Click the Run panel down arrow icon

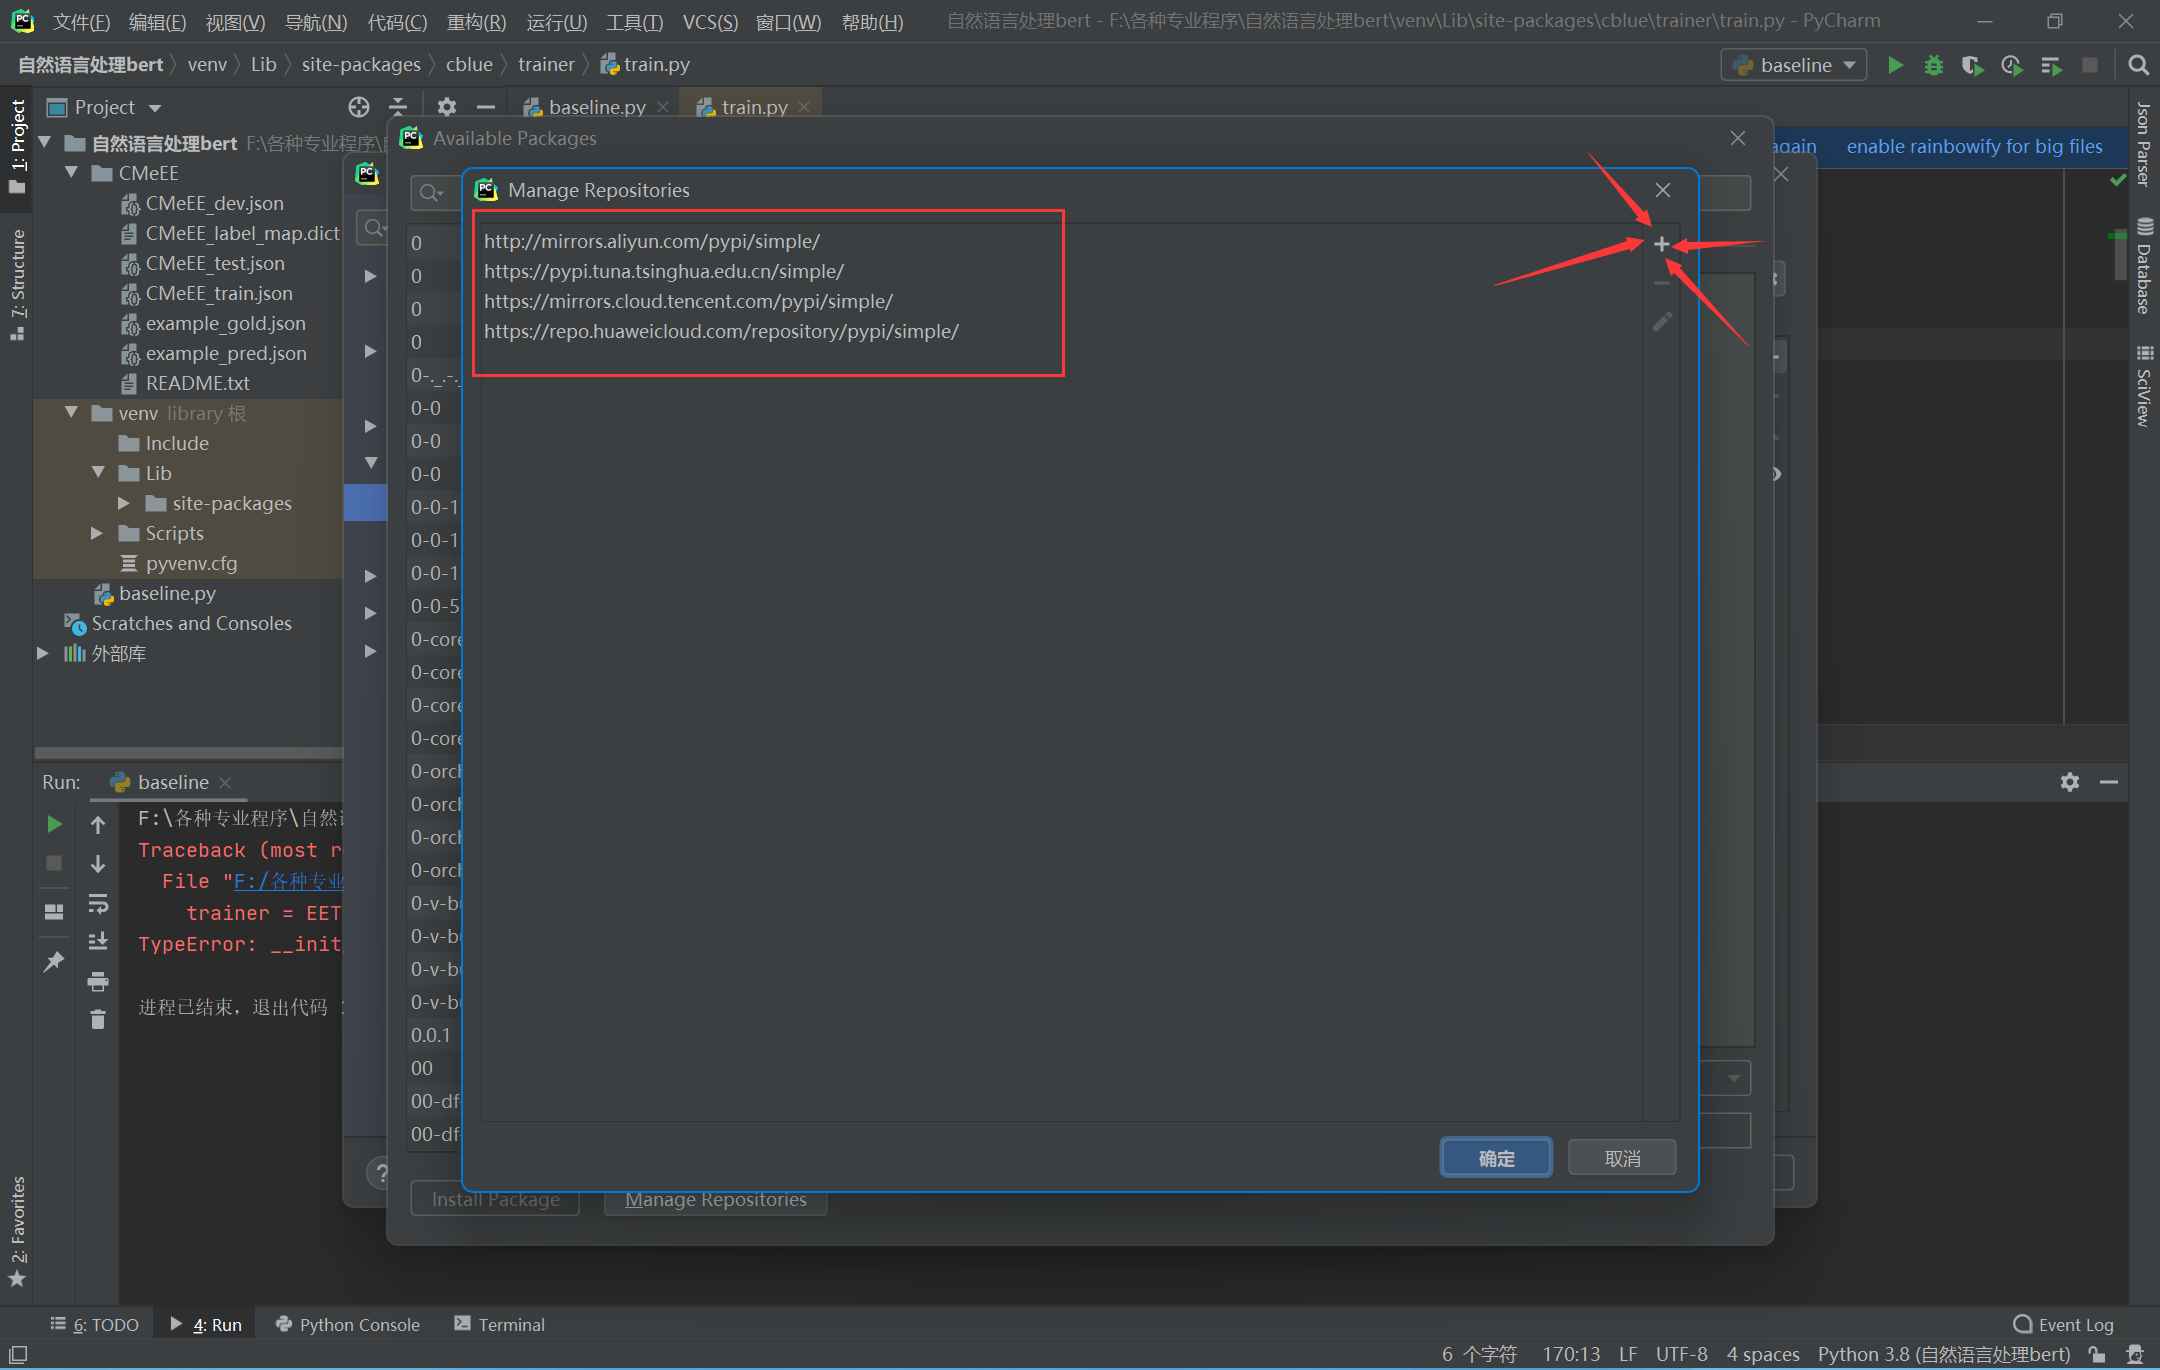coord(98,864)
